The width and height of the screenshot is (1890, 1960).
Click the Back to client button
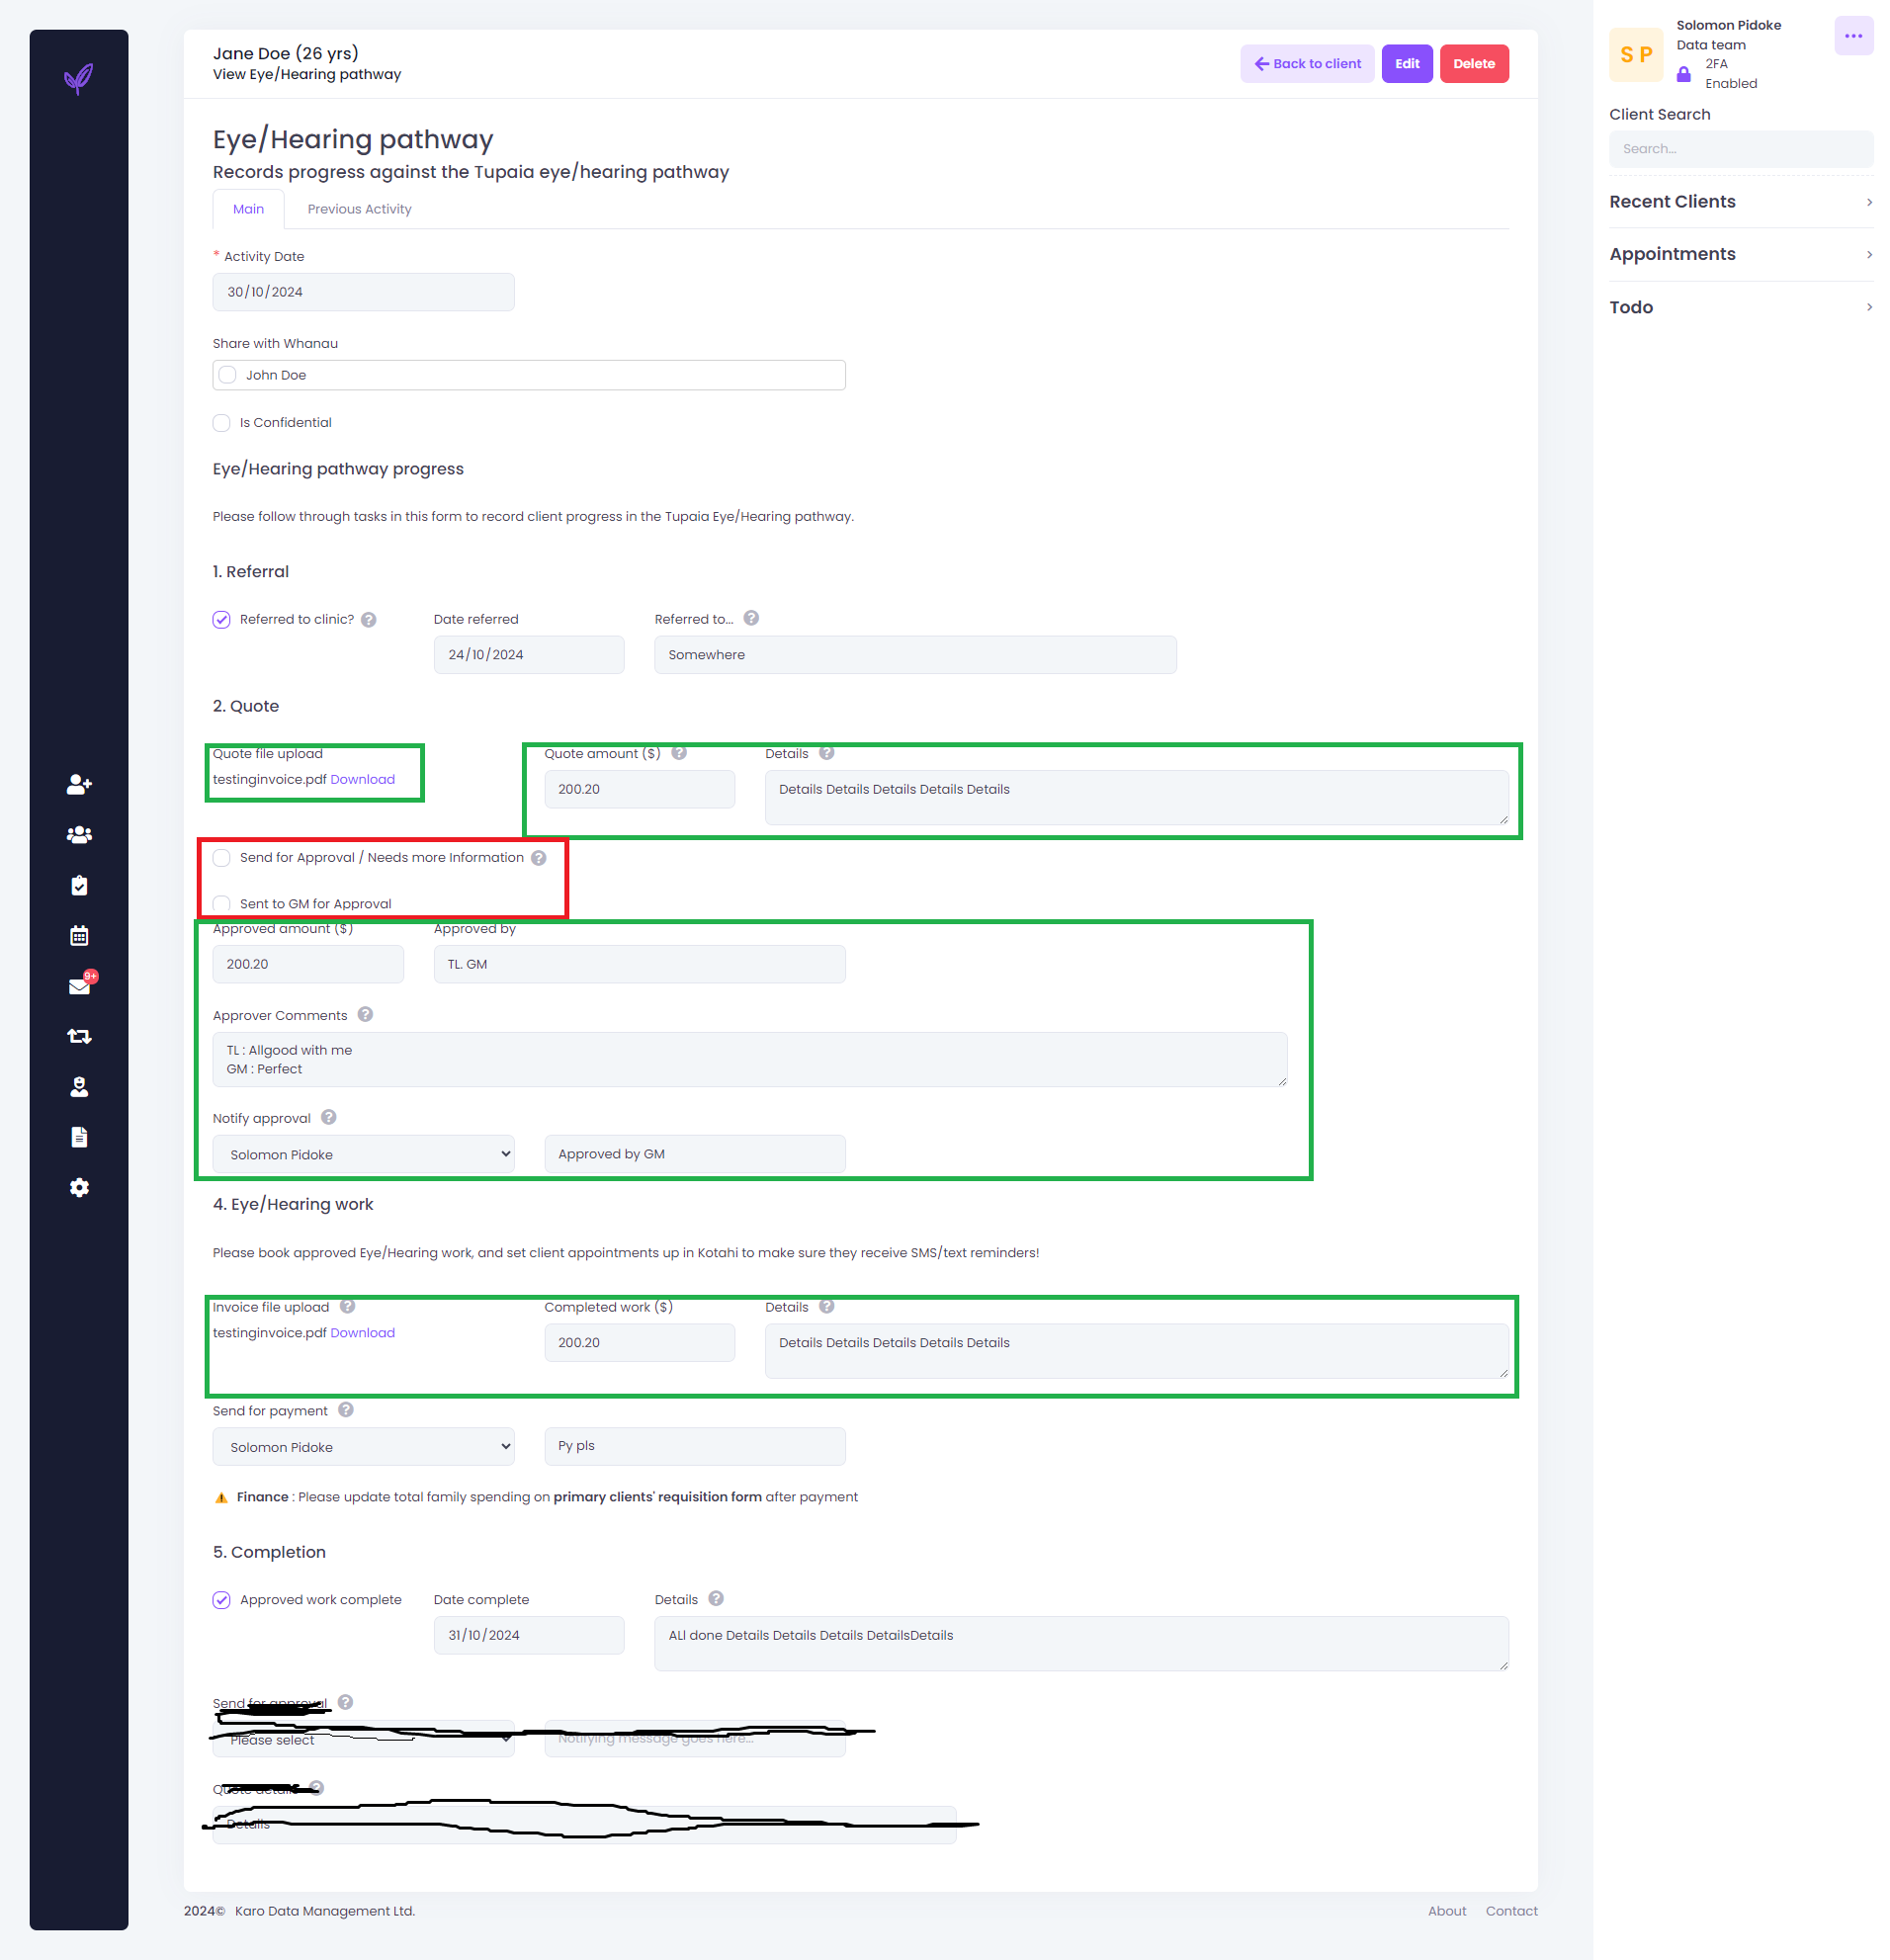click(x=1306, y=64)
